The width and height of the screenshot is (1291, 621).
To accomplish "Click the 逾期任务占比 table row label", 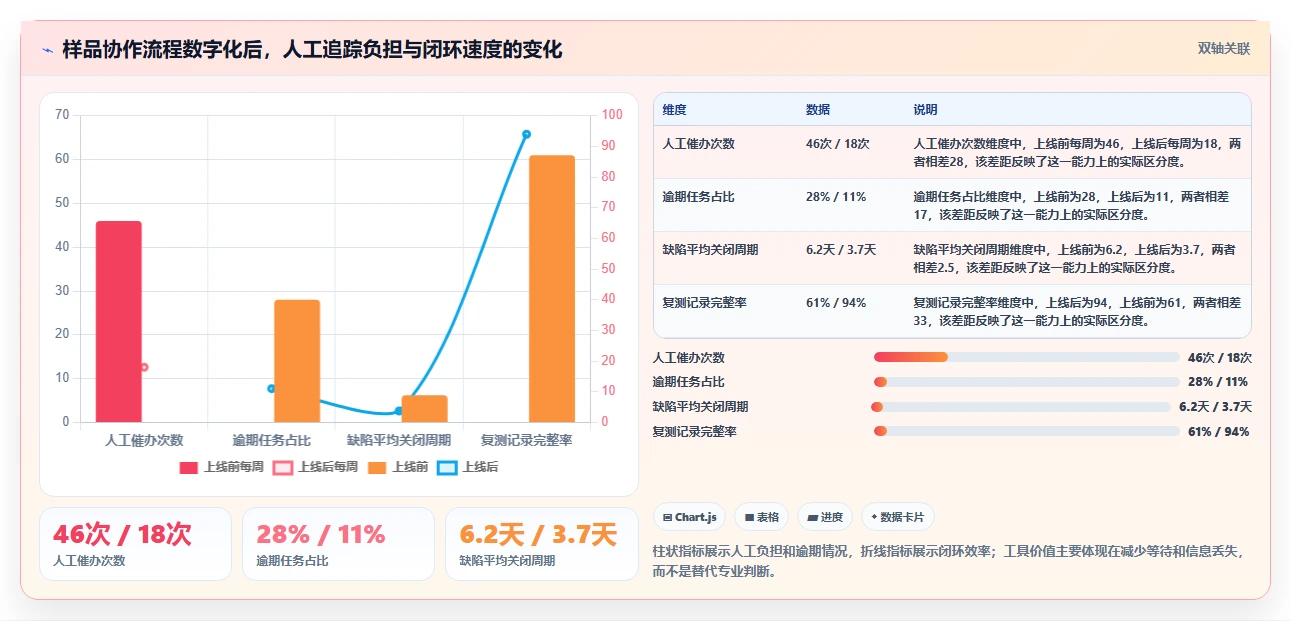I will click(x=698, y=197).
